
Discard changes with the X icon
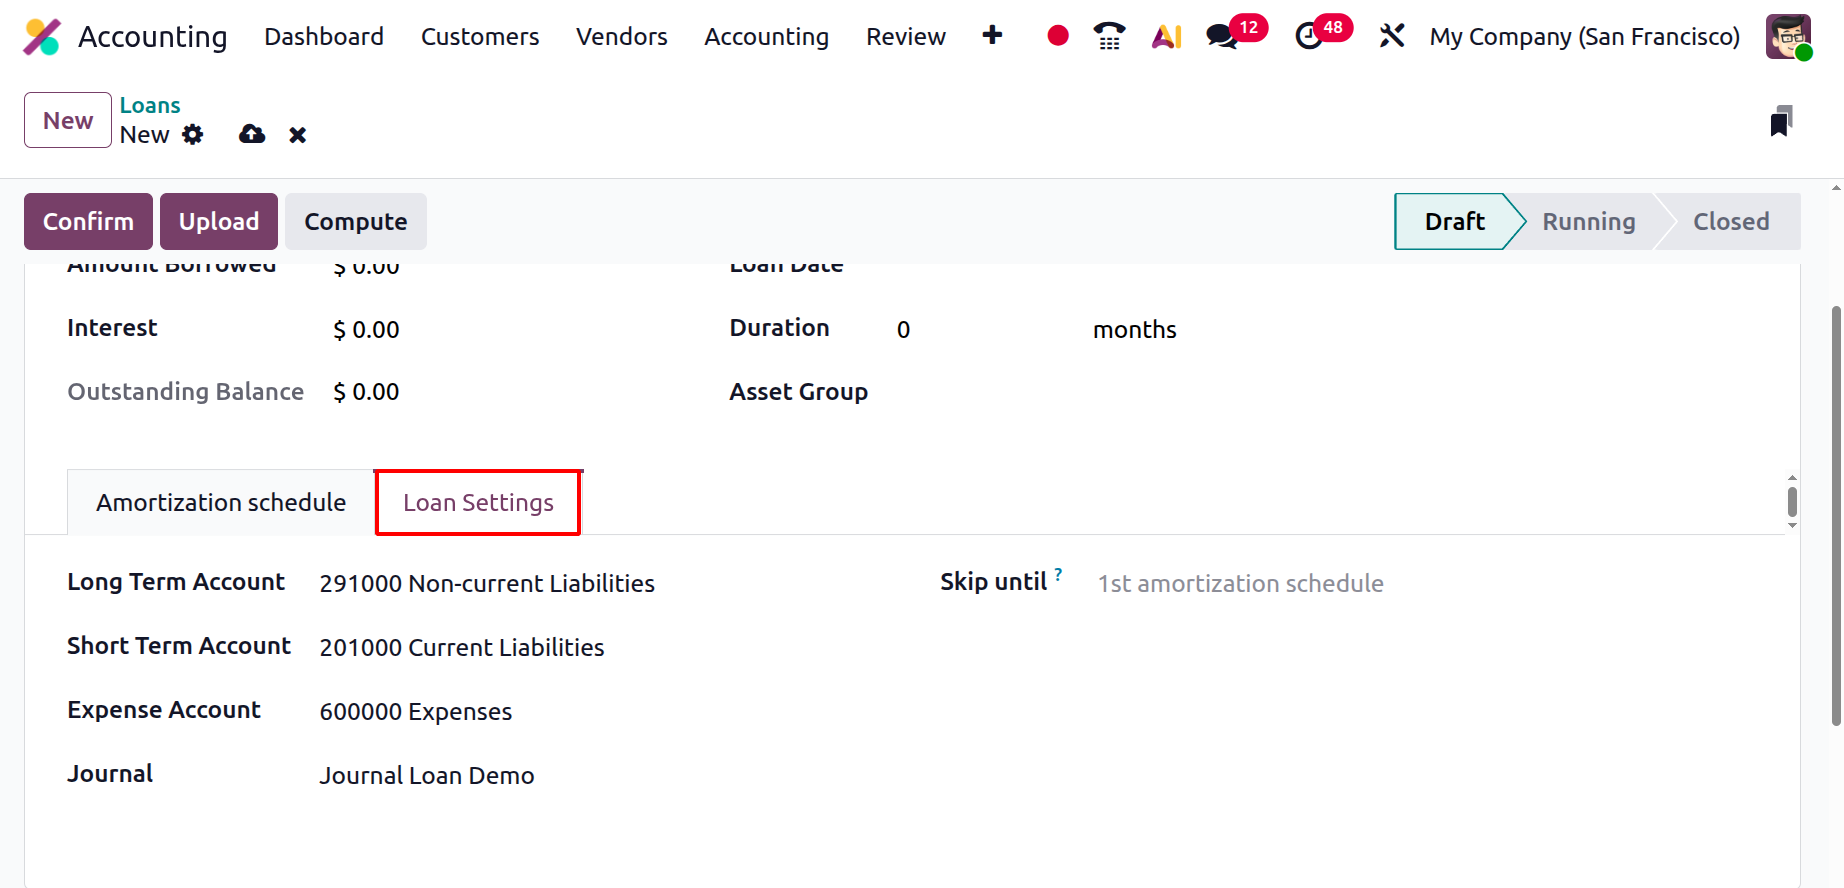coord(297,135)
